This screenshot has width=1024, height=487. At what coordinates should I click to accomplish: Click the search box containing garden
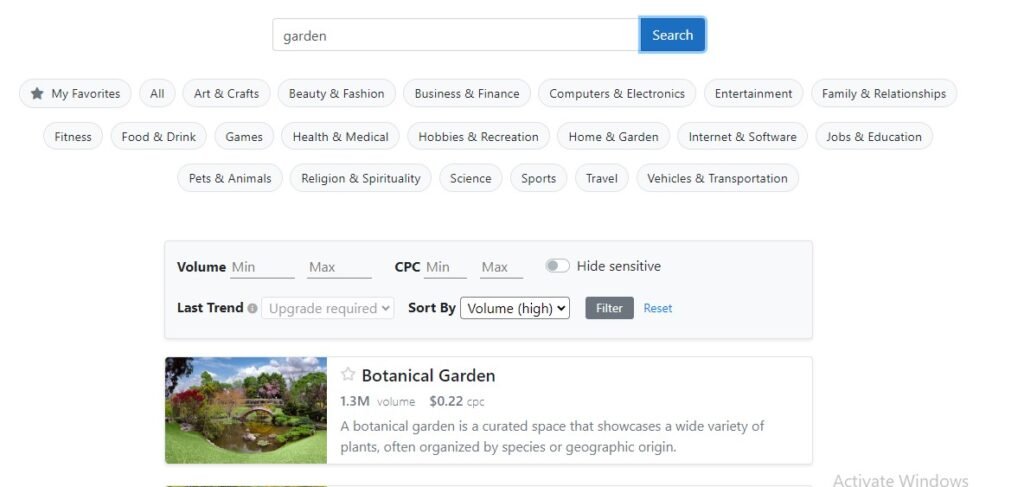[455, 35]
